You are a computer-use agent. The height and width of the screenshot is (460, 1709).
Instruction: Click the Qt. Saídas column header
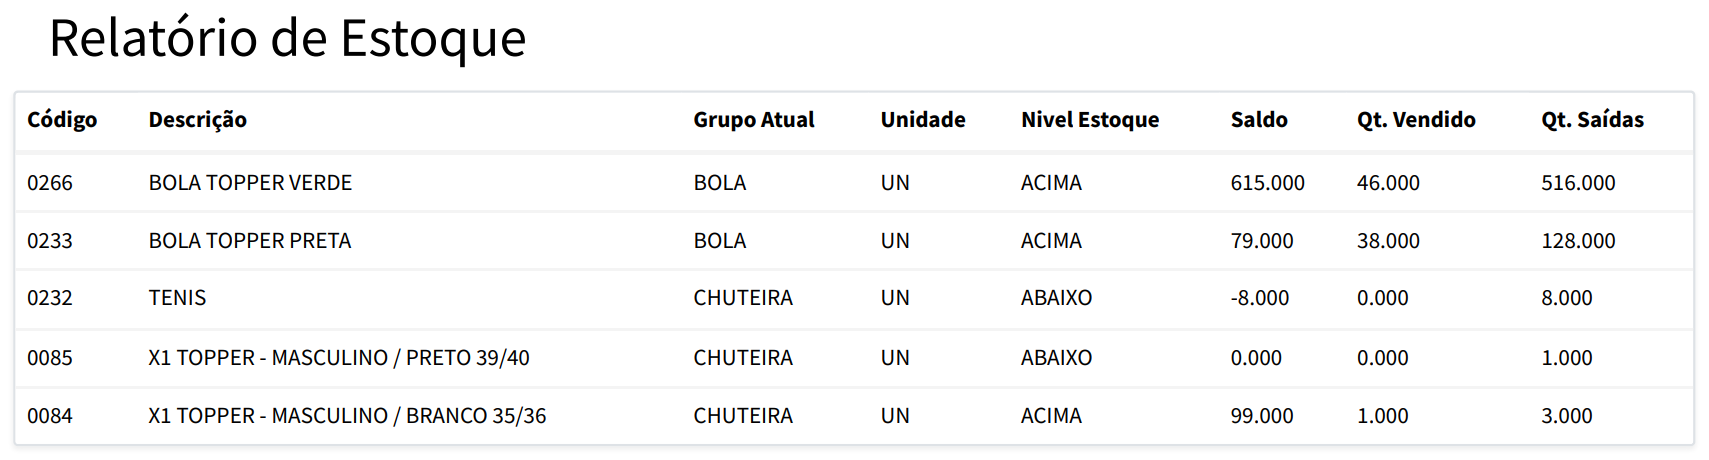[x=1591, y=120]
